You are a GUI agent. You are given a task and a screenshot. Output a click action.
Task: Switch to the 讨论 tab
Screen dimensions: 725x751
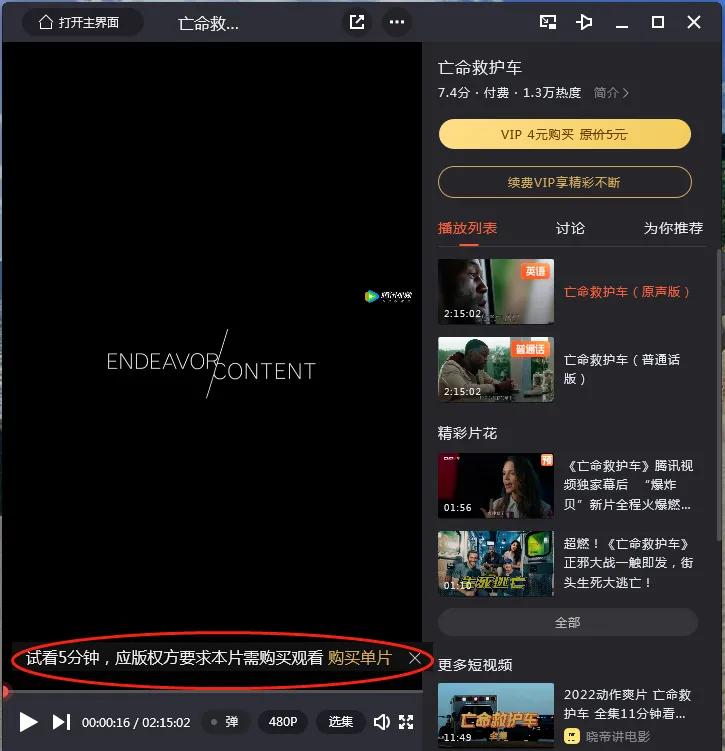570,228
